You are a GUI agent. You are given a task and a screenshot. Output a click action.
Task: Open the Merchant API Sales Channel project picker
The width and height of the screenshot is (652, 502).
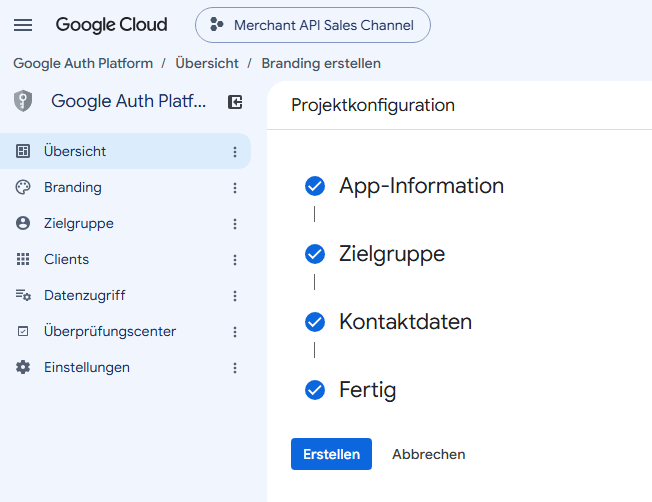(313, 25)
